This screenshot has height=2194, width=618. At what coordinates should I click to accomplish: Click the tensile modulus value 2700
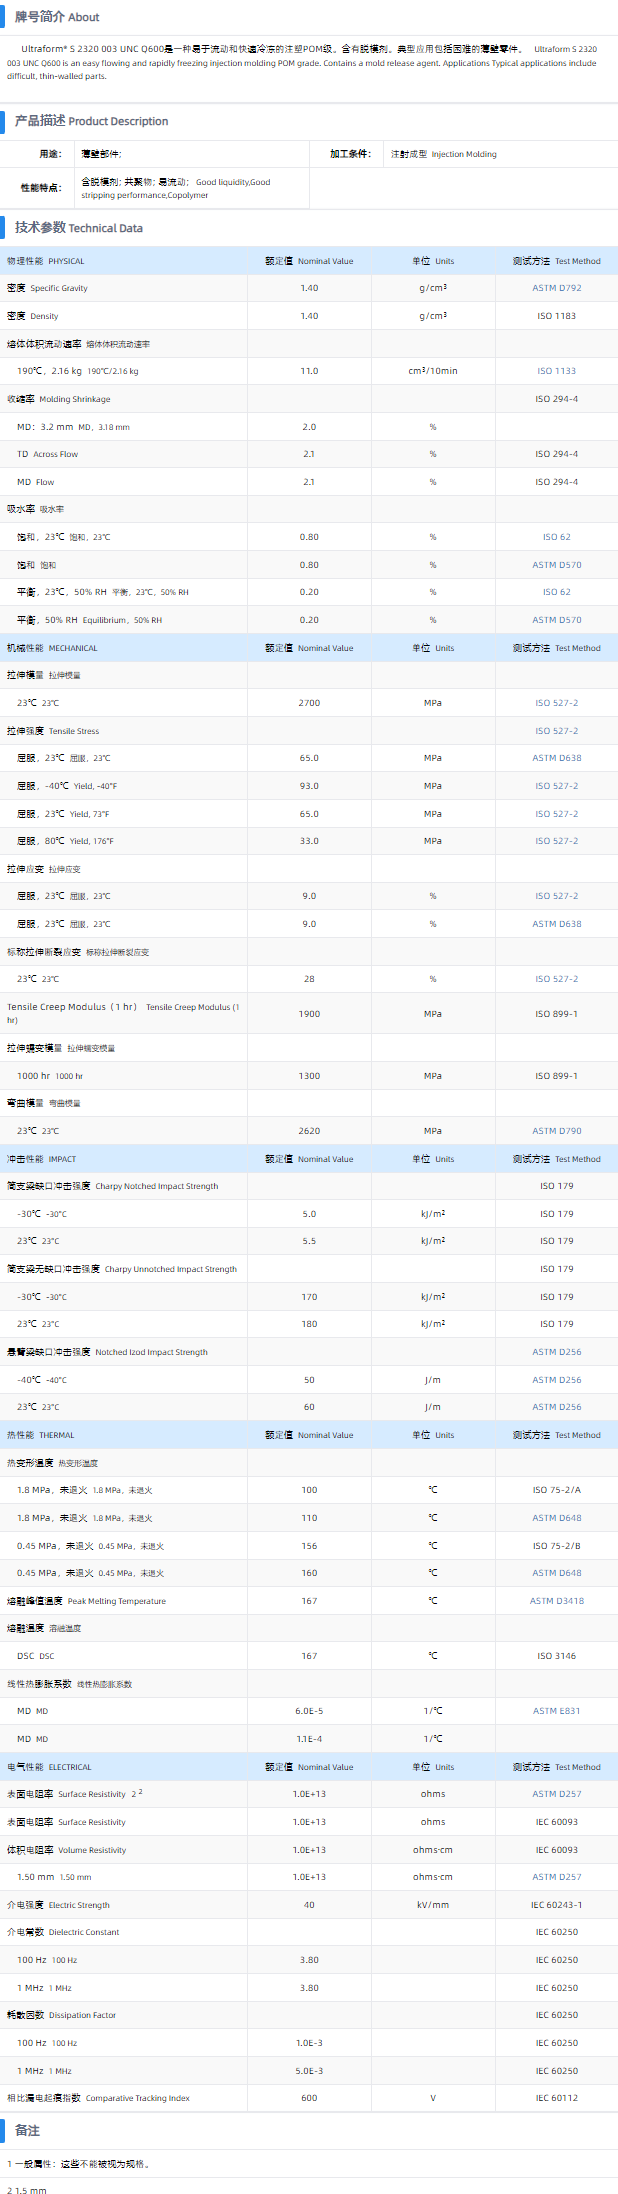pyautogui.click(x=309, y=703)
